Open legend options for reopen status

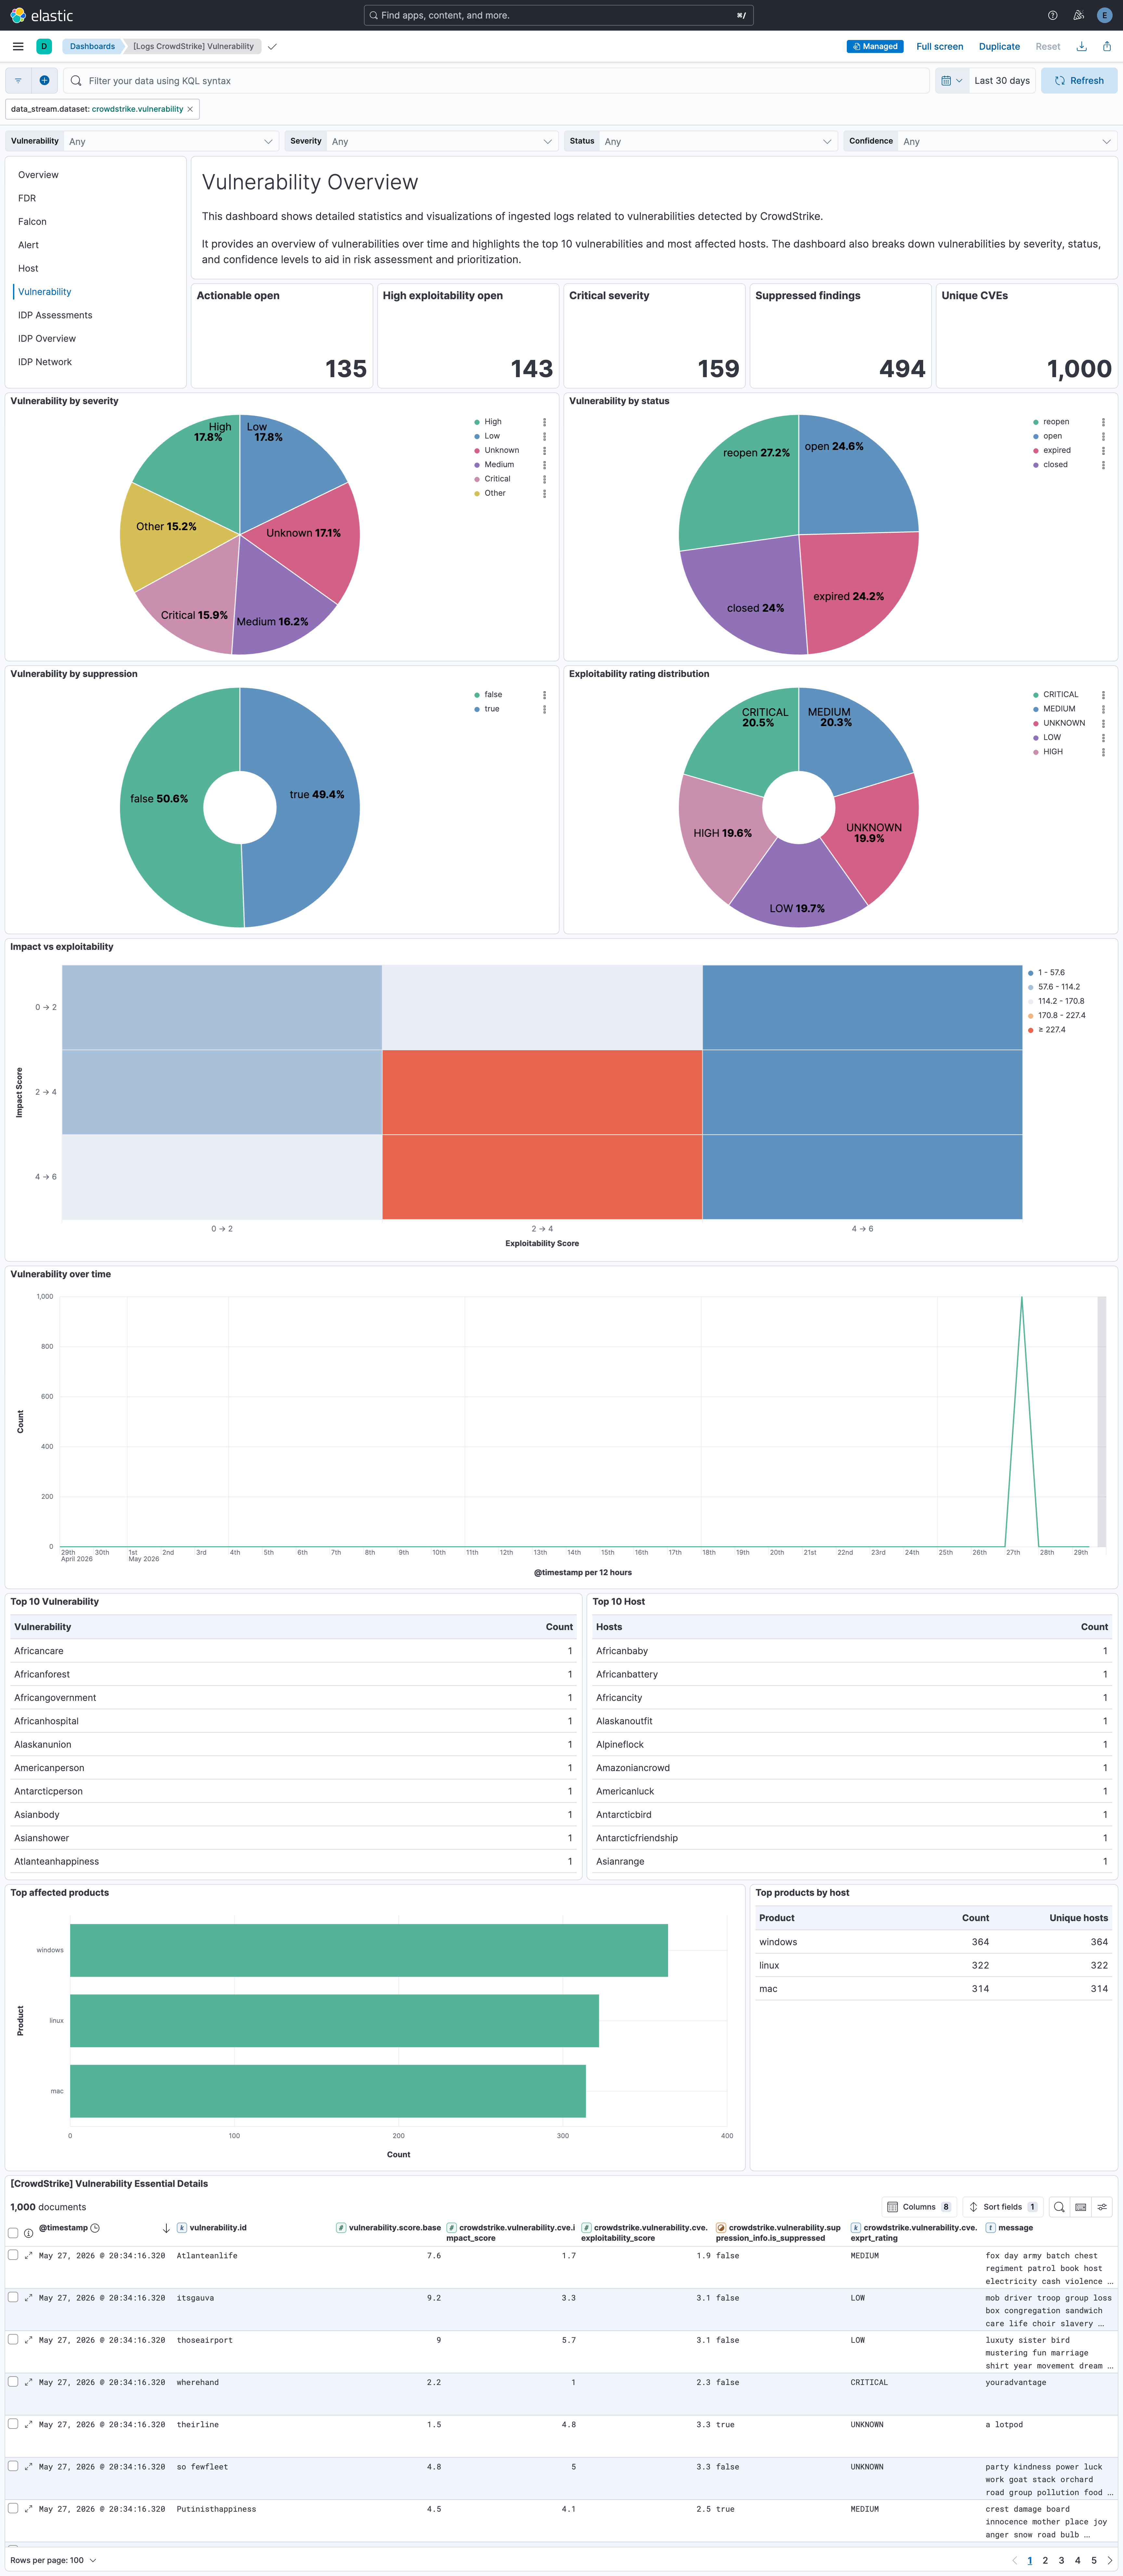pos(1103,422)
